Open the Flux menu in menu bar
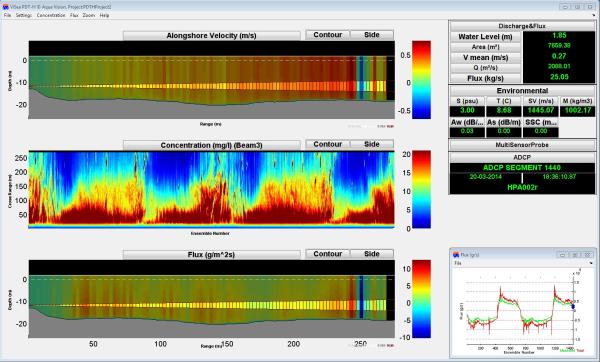Screen dimensions: 600x362 [74, 15]
